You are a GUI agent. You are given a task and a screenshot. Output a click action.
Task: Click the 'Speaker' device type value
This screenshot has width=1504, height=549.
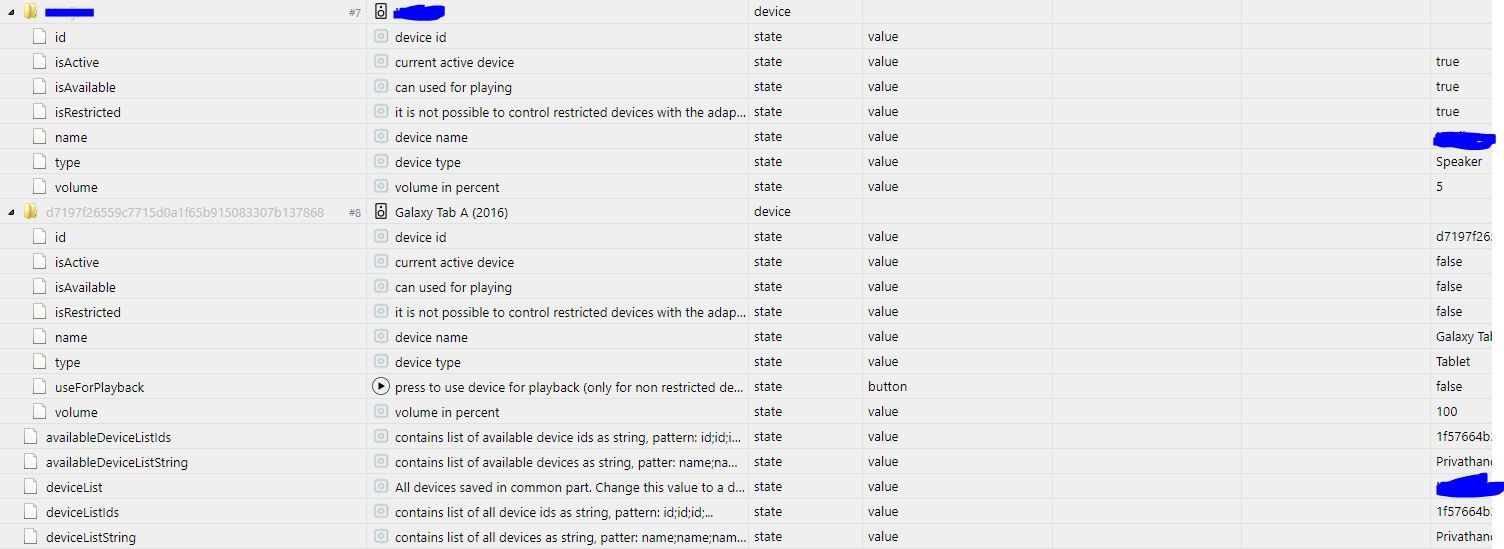(1458, 162)
